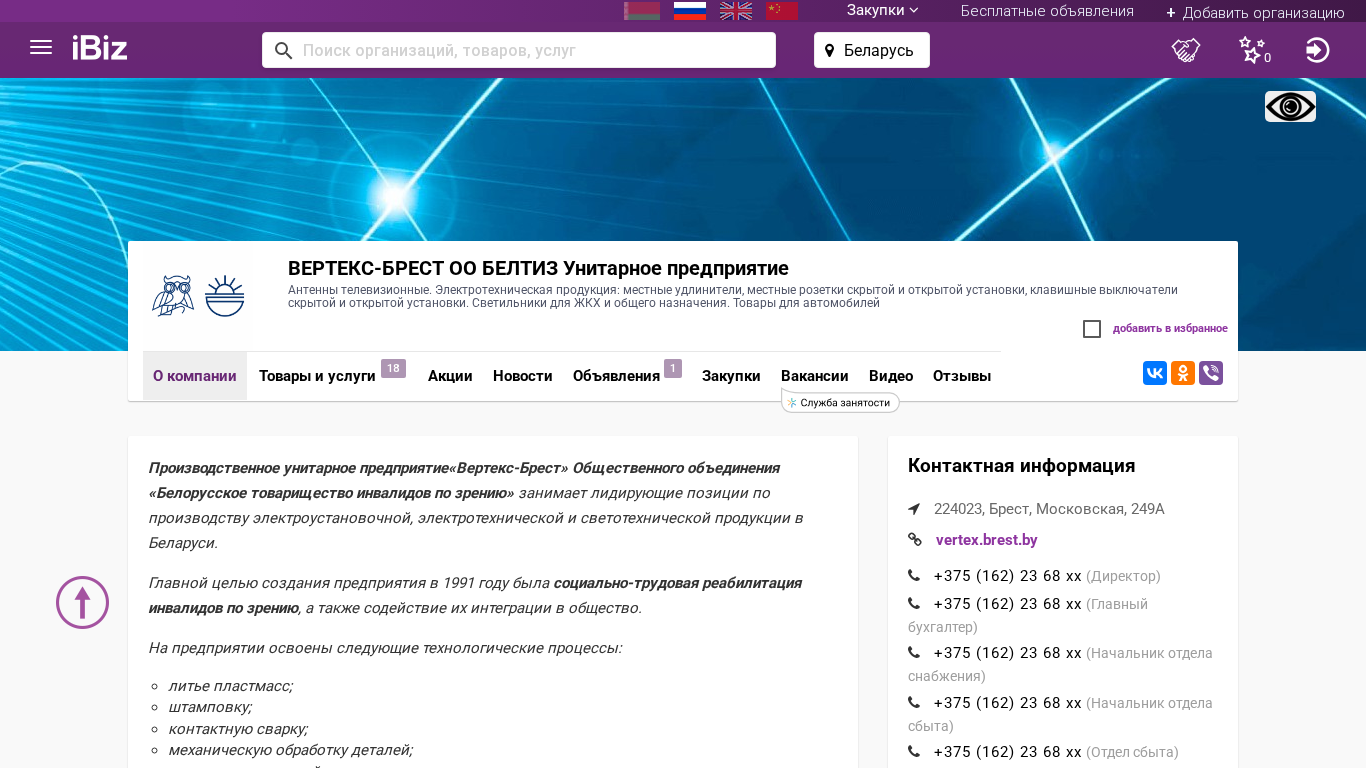This screenshot has width=1366, height=768.
Task: Click the list item 'литье пластмасс;'
Action: click(x=230, y=686)
